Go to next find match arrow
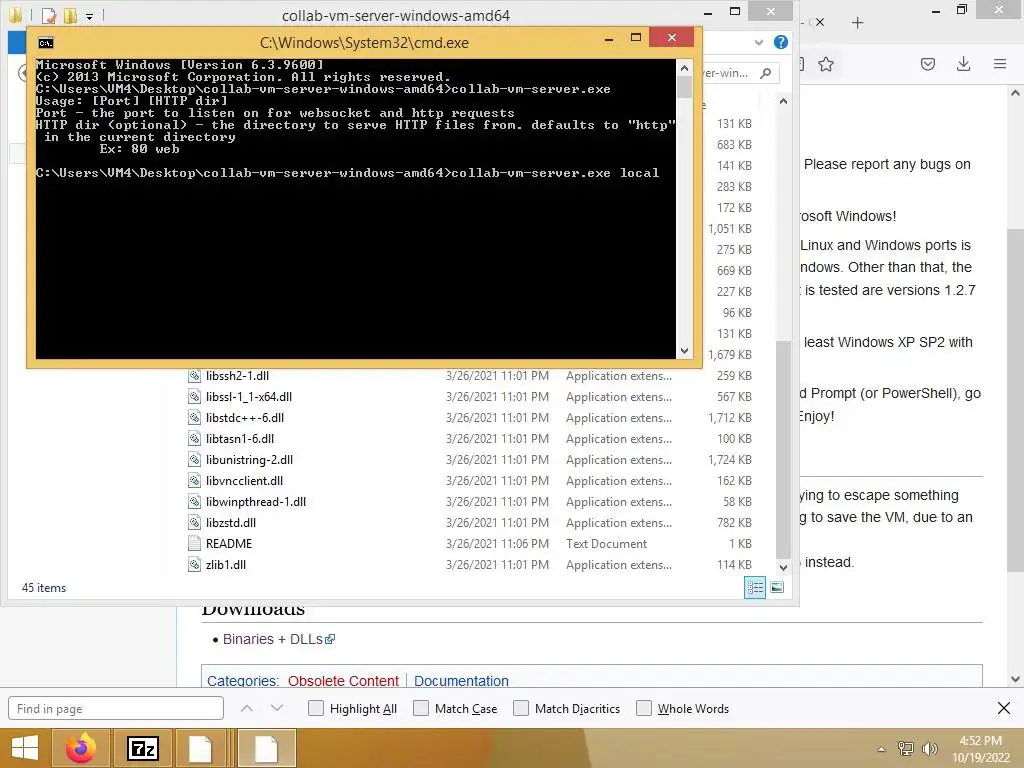Image resolution: width=1024 pixels, height=768 pixels. click(277, 708)
